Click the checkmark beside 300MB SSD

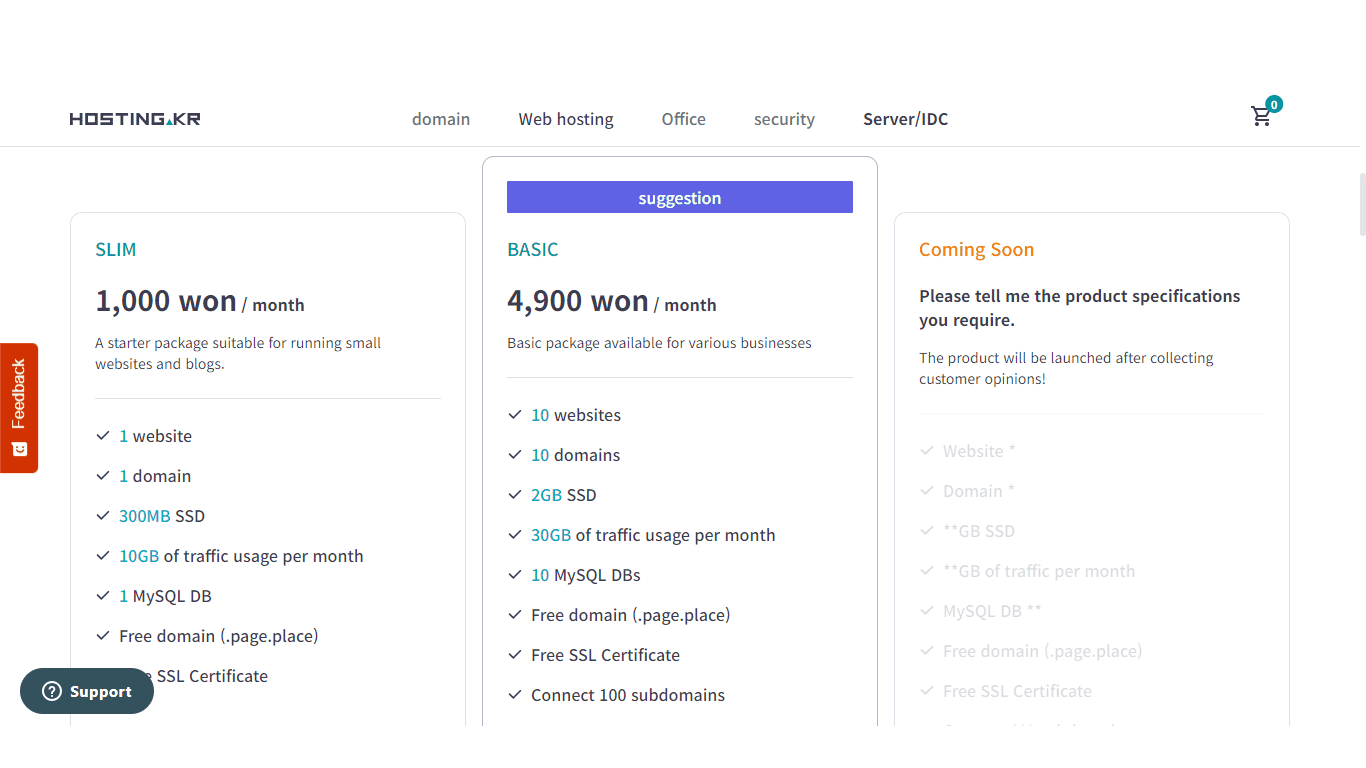[x=103, y=516]
